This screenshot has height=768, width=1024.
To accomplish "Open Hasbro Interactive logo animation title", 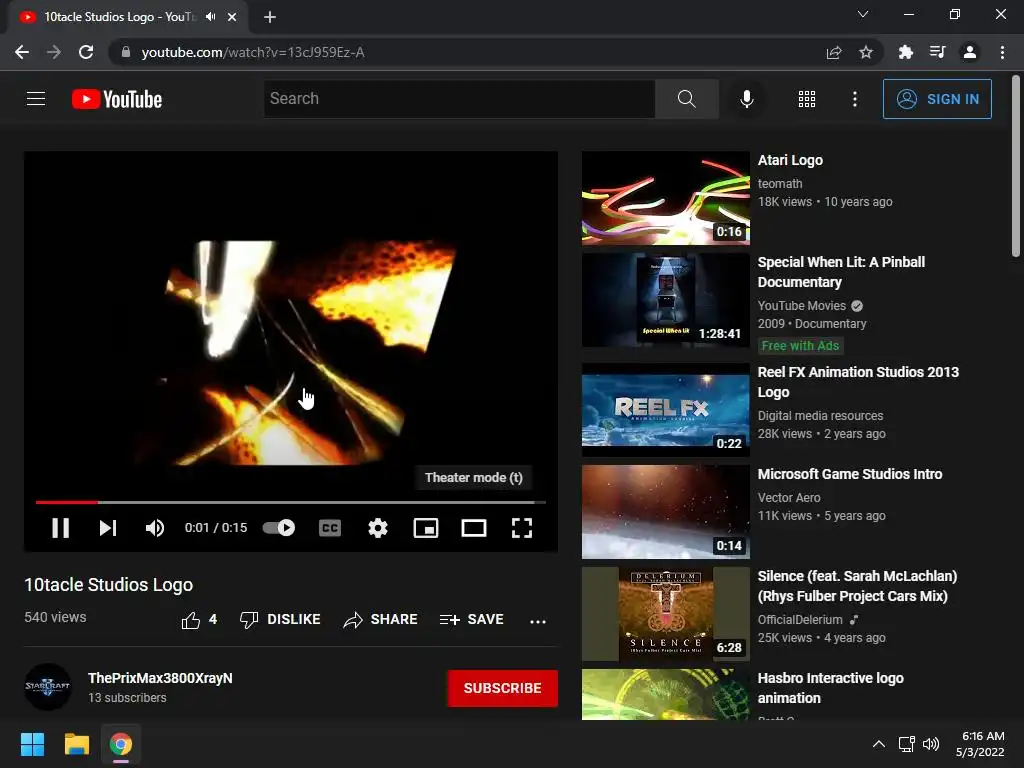I will pyautogui.click(x=830, y=688).
